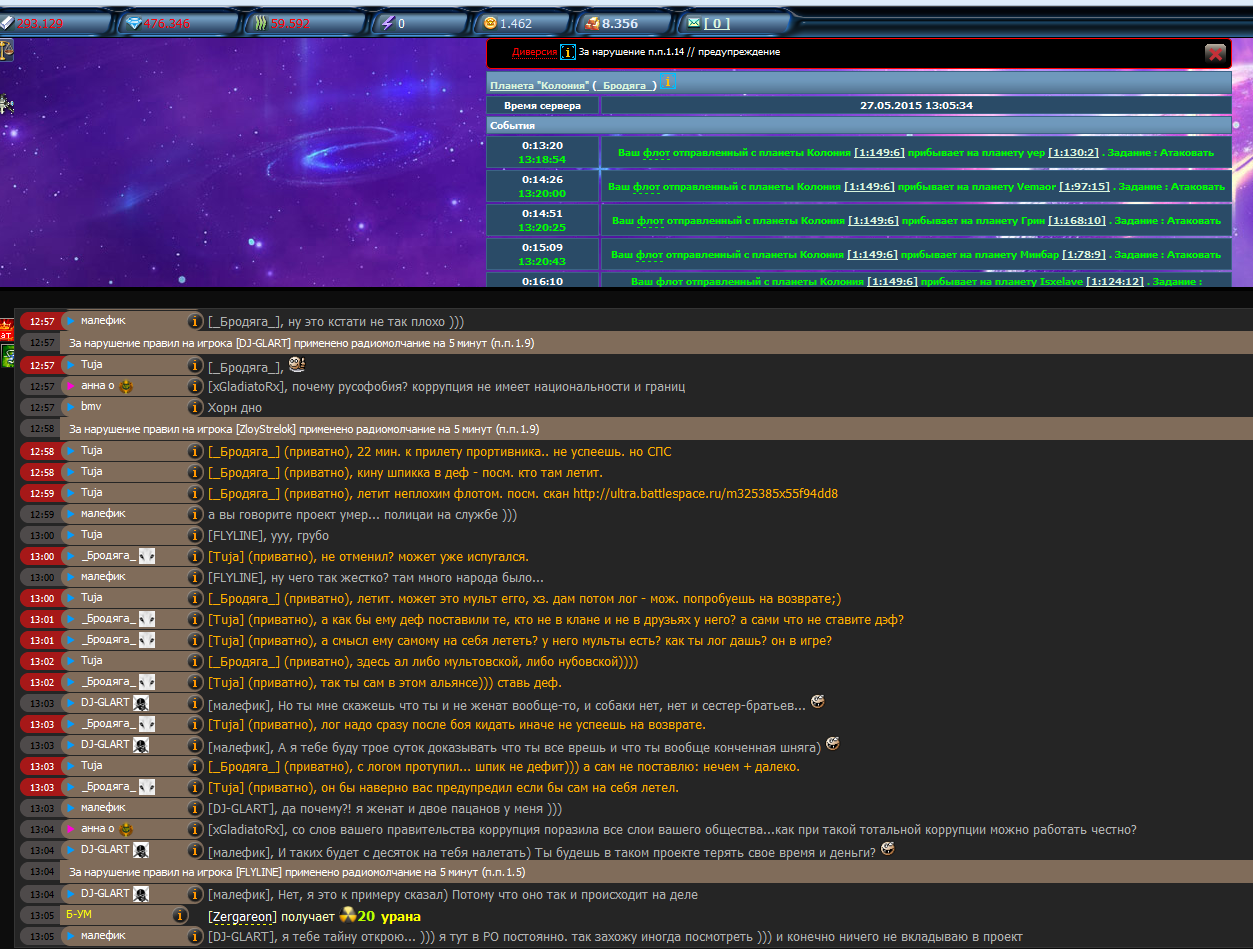Click info icon in DJ-GLART 'к примеру сказал' row
Image resolution: width=1253 pixels, height=949 pixels.
[196, 894]
